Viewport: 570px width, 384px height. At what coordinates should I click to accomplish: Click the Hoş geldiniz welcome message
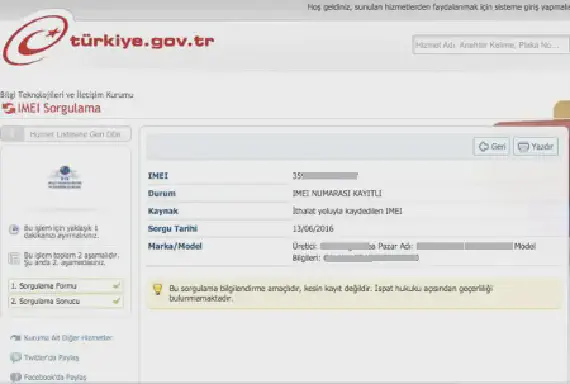tap(438, 7)
